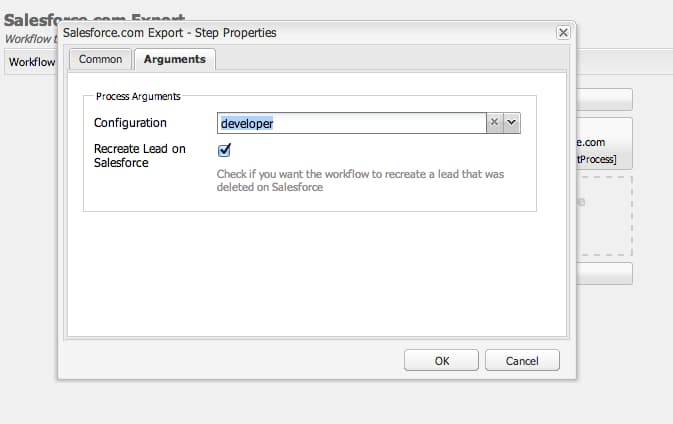
Task: Click the Configuration field label
Action: click(x=130, y=123)
